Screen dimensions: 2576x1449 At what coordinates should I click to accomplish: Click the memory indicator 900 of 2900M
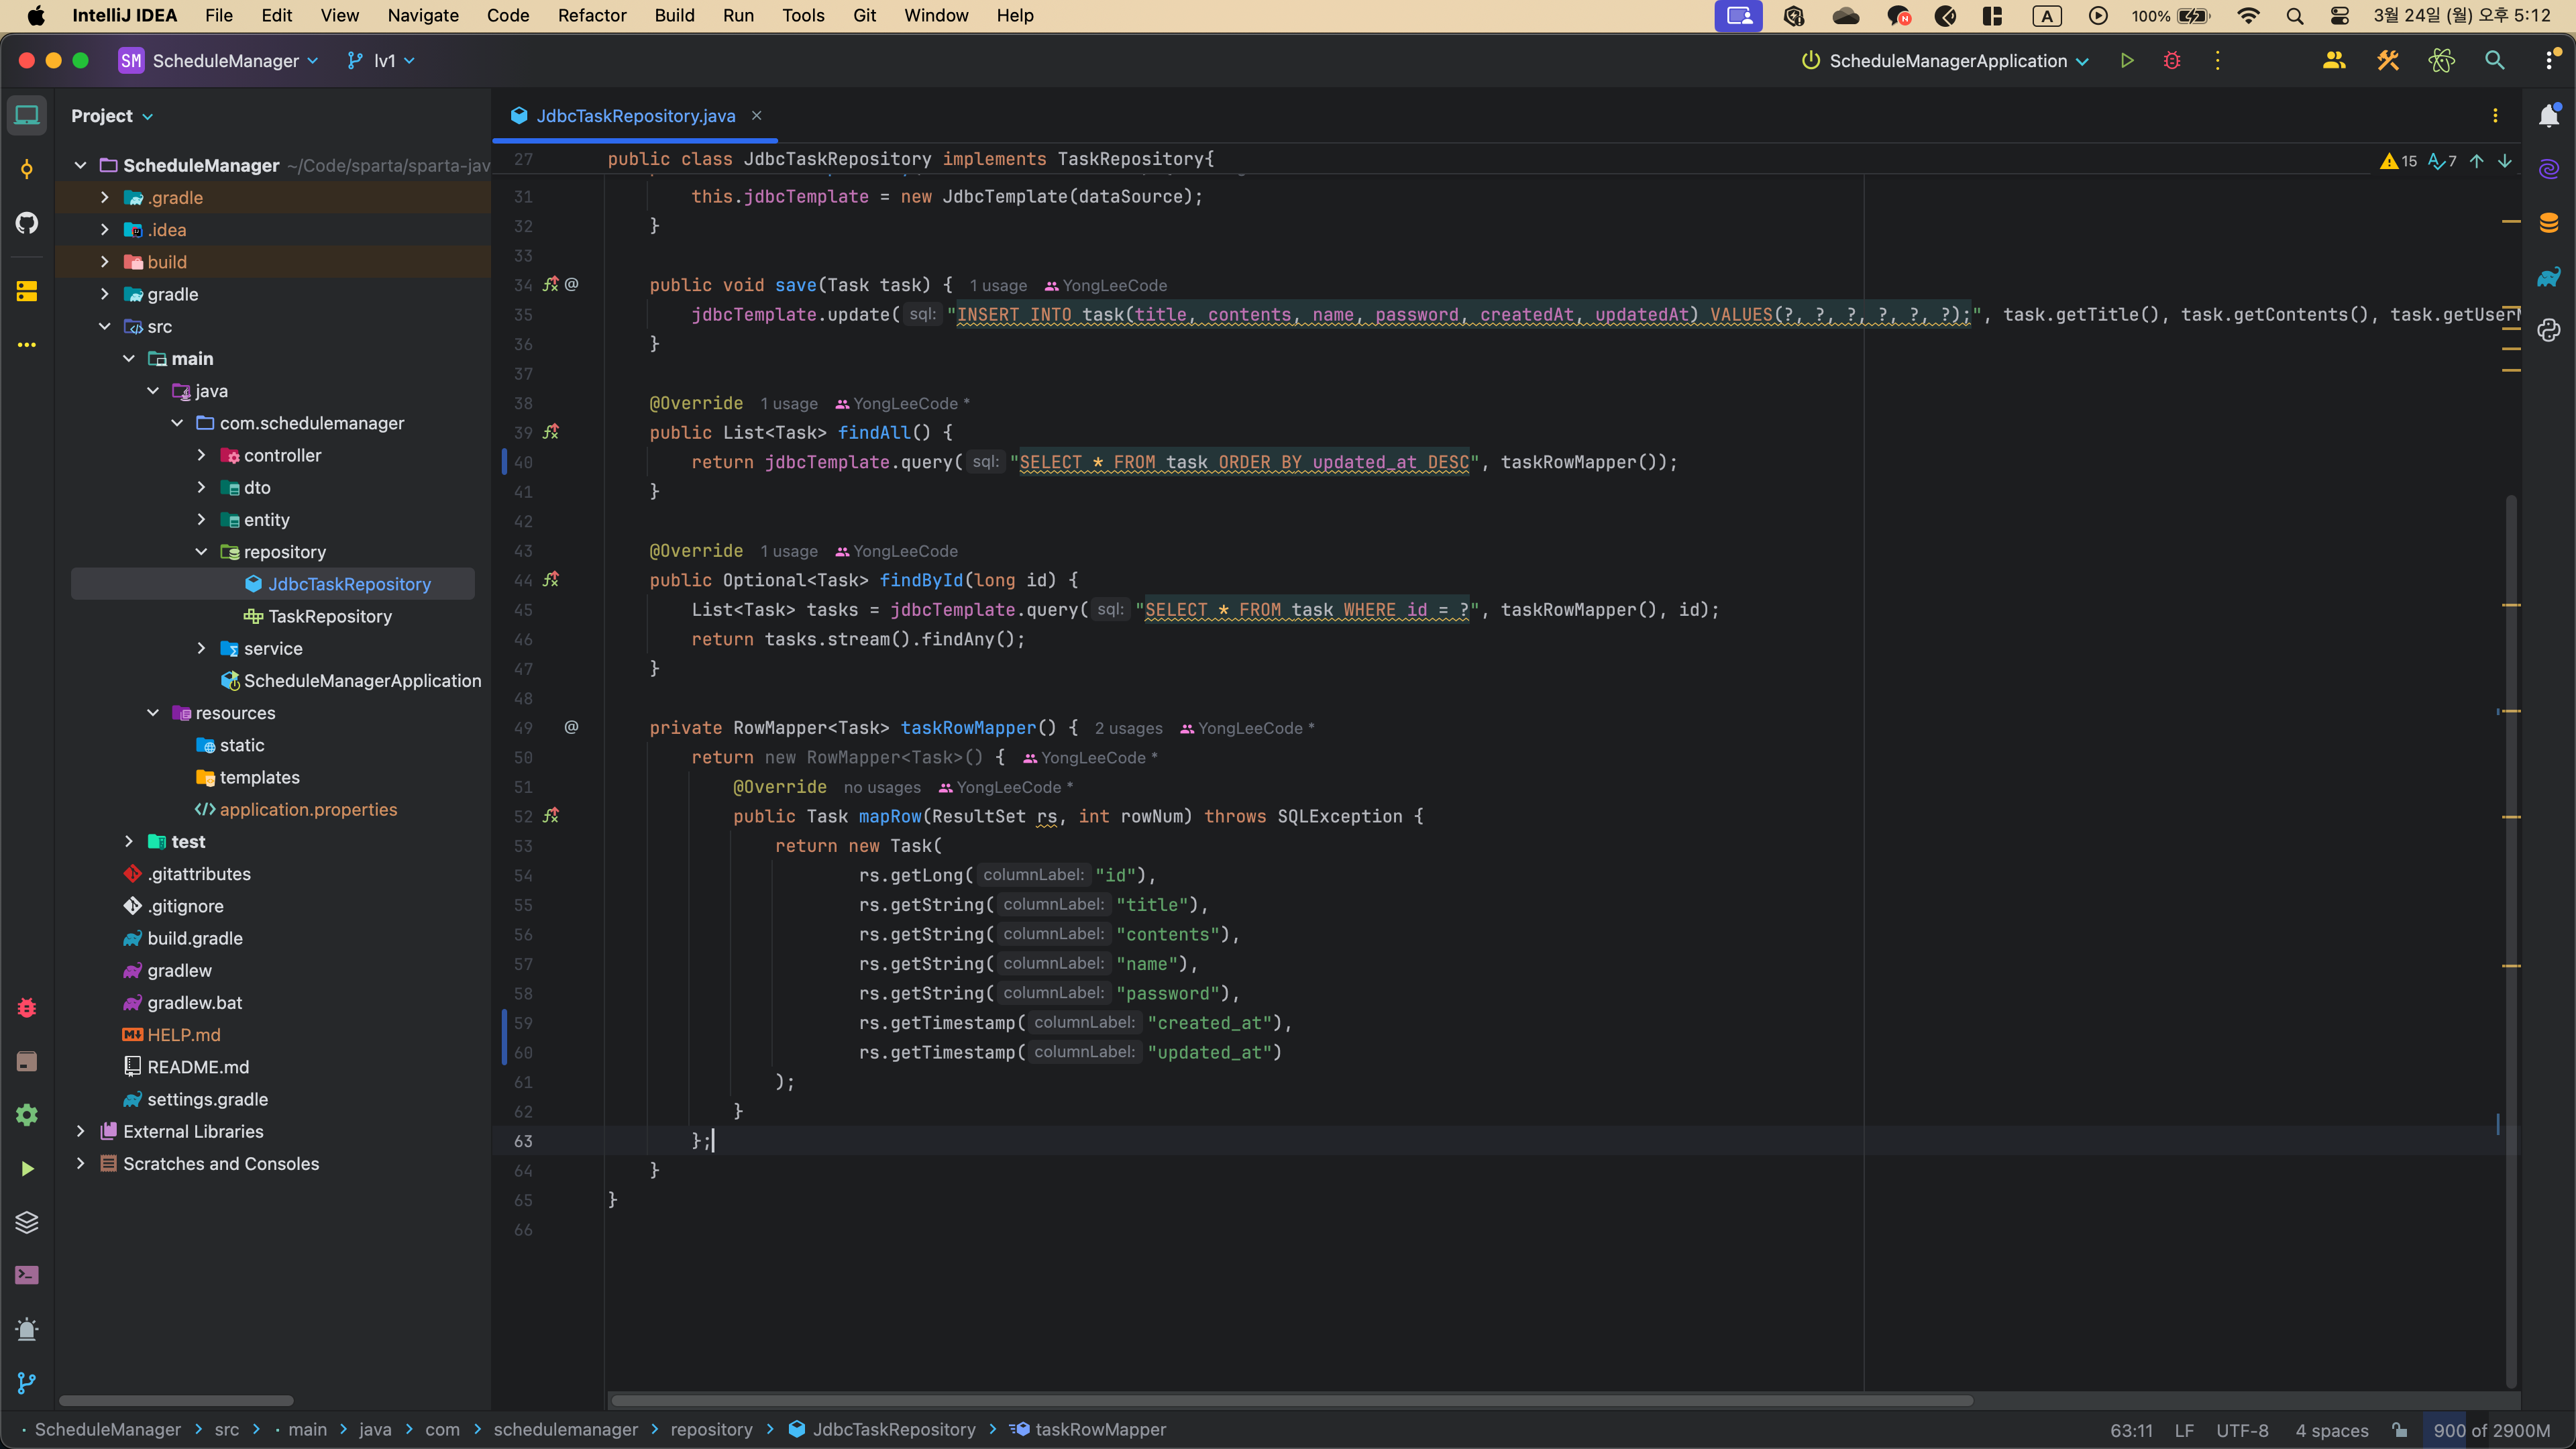coord(2491,1430)
